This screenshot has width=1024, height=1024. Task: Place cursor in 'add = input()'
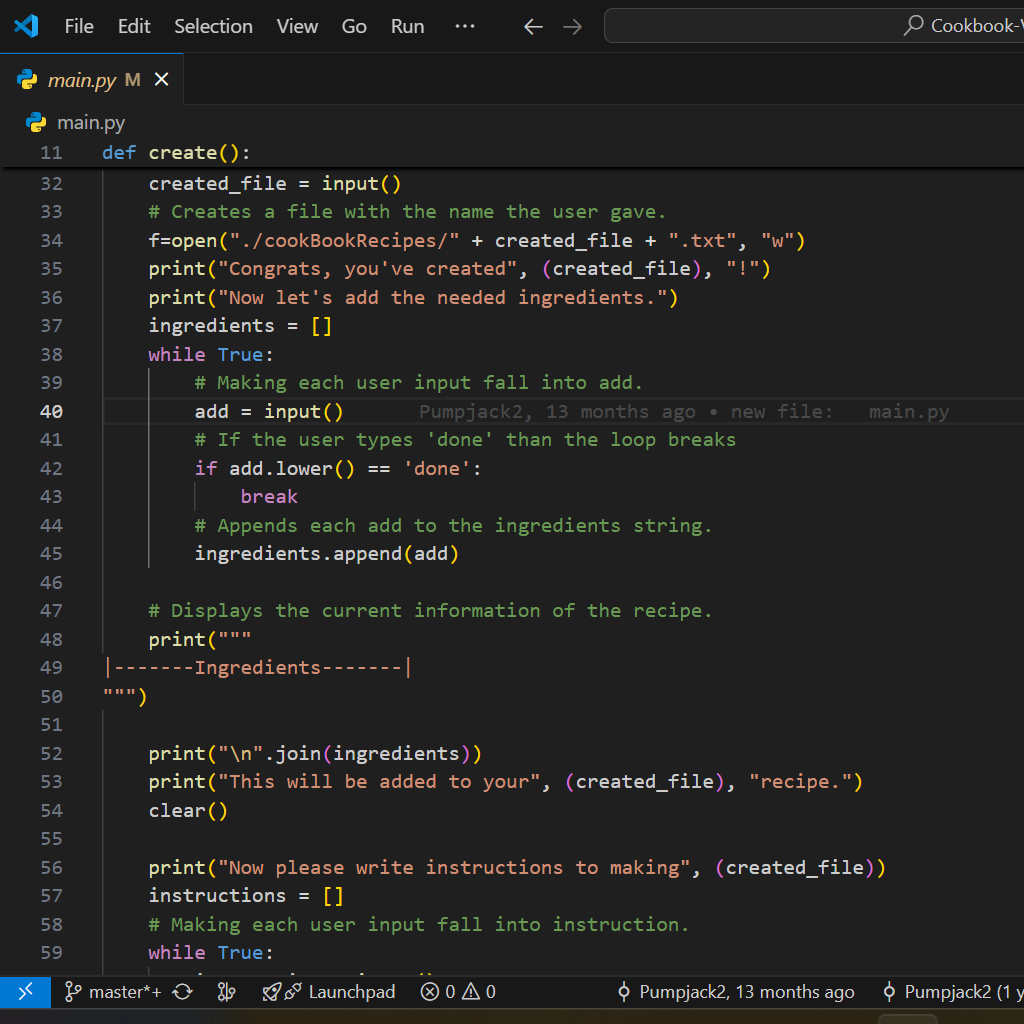(x=268, y=412)
